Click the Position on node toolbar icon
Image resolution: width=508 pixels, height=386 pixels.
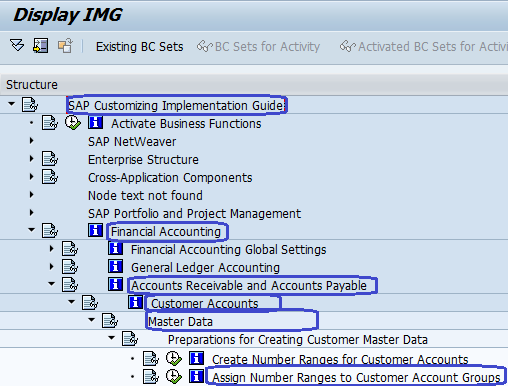click(41, 46)
